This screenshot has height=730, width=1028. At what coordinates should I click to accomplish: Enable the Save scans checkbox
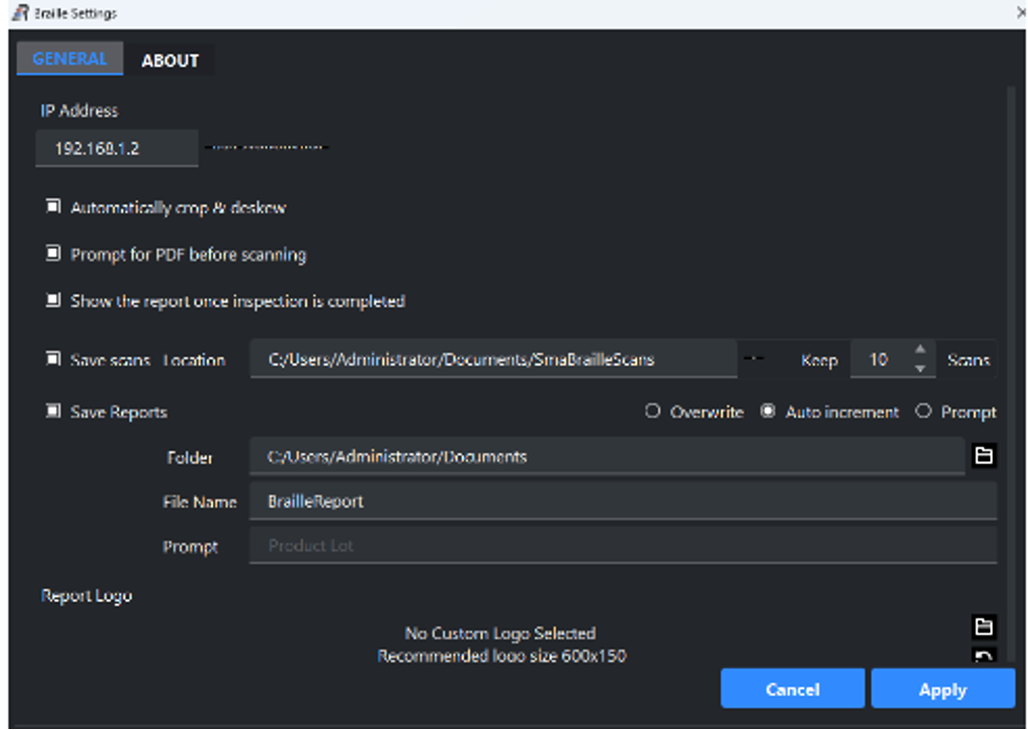(x=53, y=359)
